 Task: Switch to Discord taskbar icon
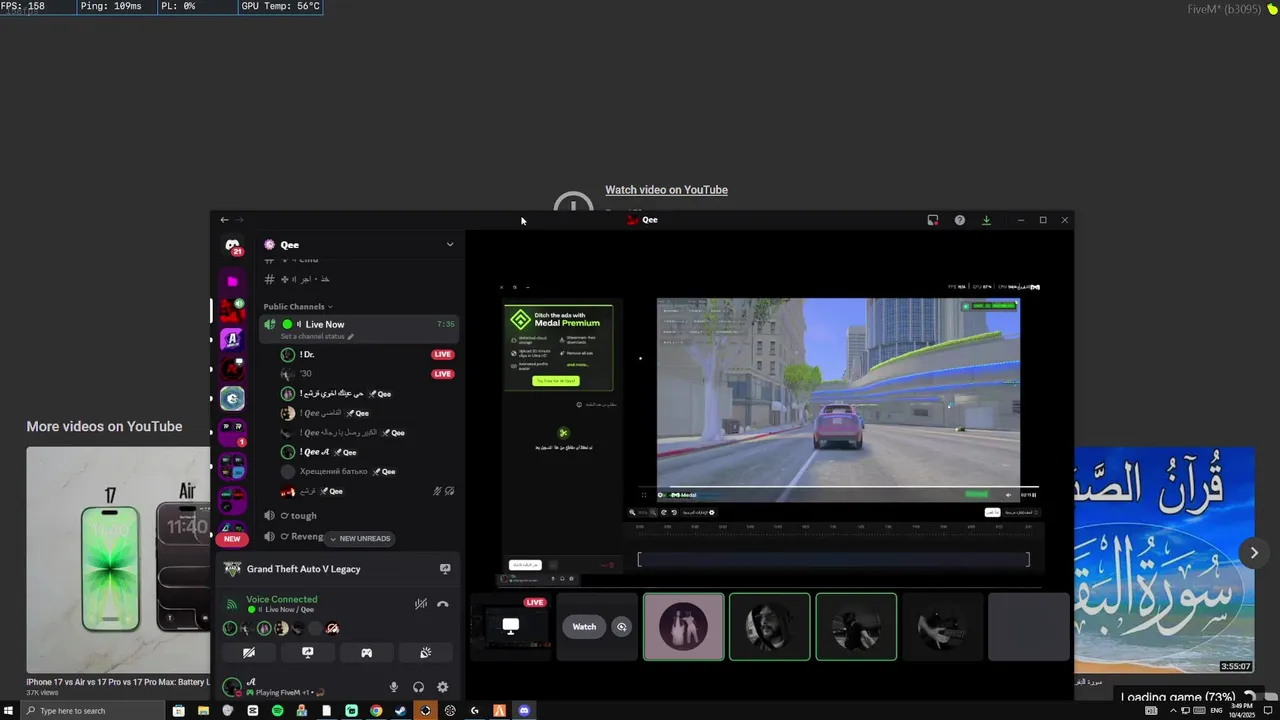pyautogui.click(x=524, y=711)
